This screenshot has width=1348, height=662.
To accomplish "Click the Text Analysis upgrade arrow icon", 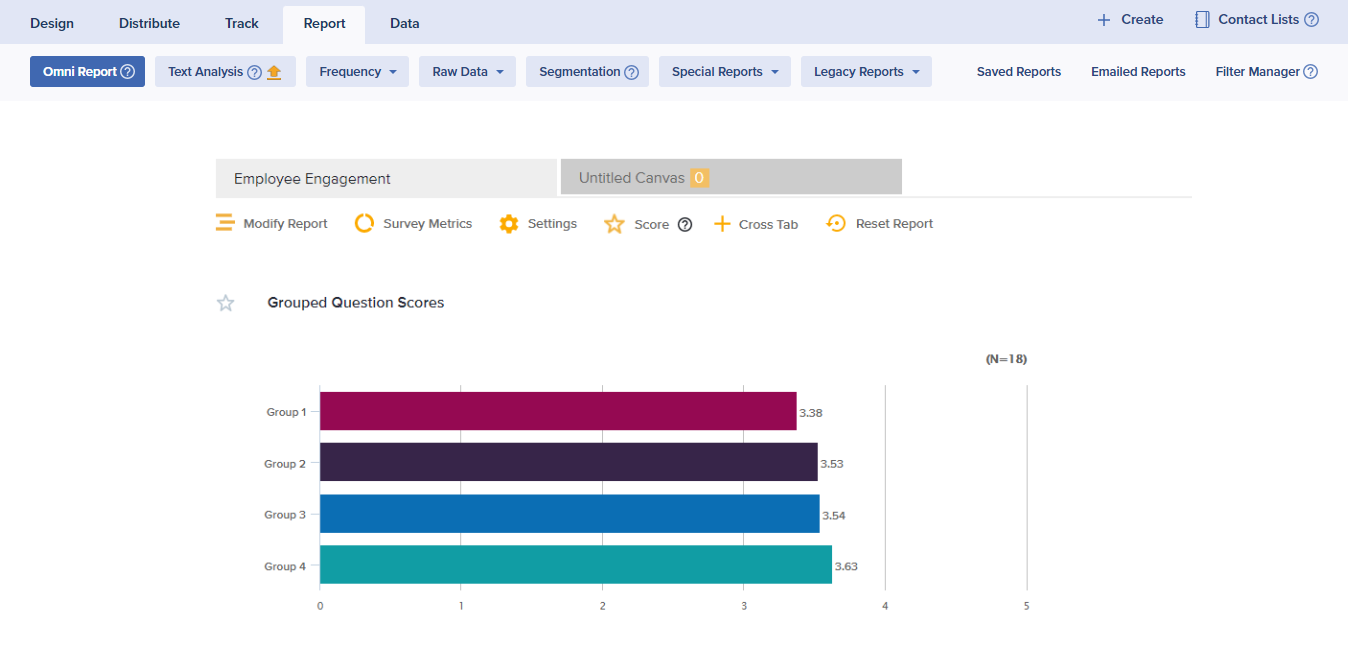I will [x=274, y=72].
